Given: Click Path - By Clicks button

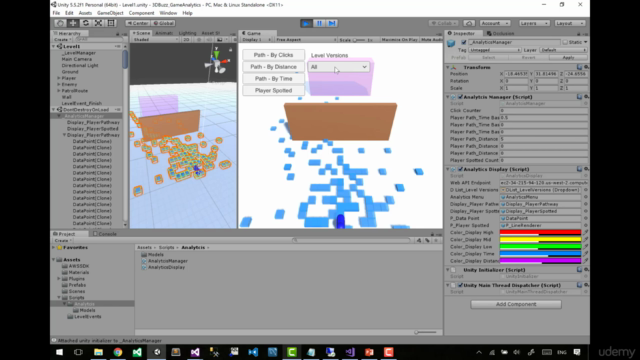Looking at the screenshot, I should tap(273, 55).
